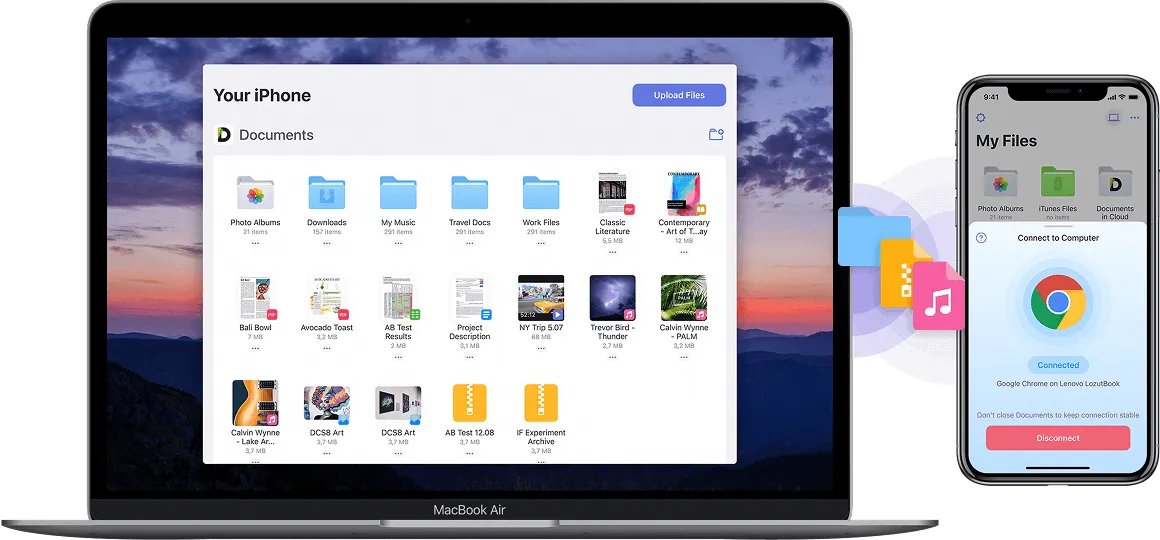Image resolution: width=1160 pixels, height=540 pixels.
Task: Open more options under Travel Docs
Action: [470, 243]
